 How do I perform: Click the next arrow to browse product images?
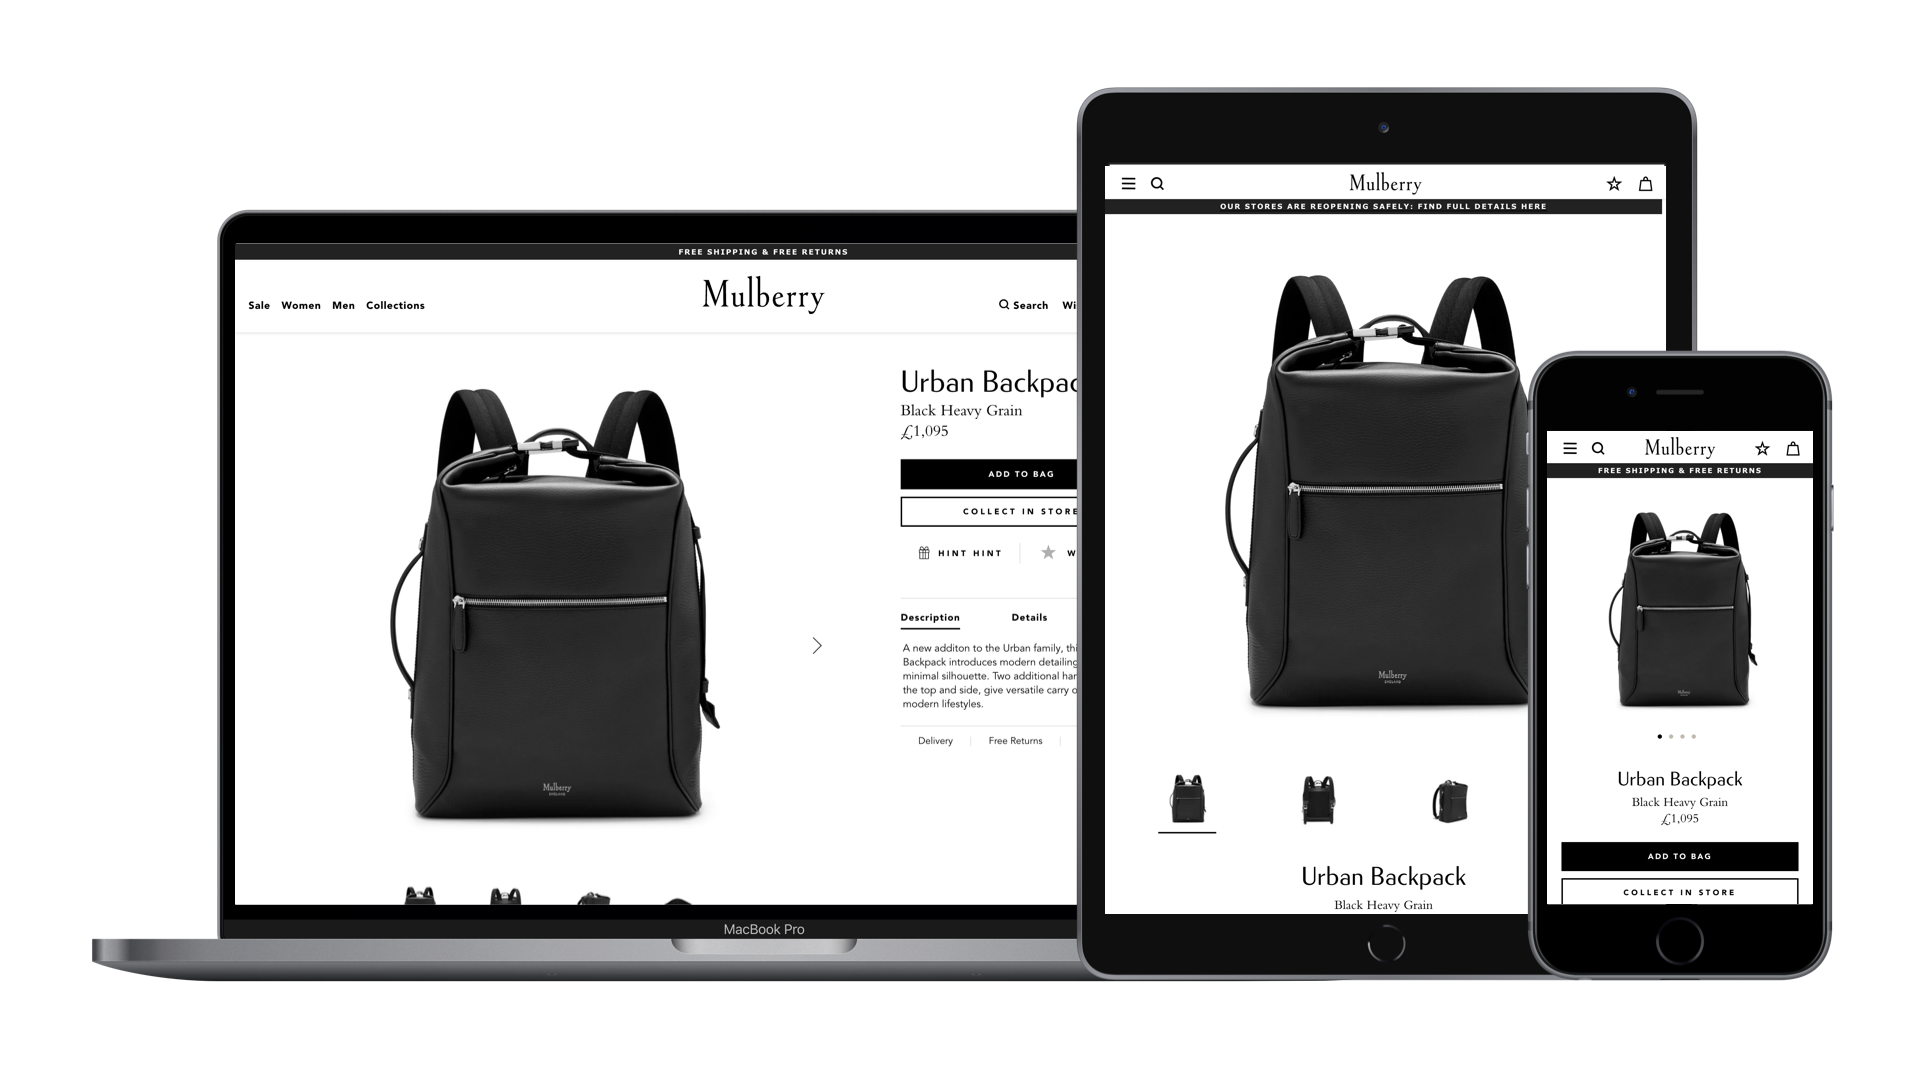pyautogui.click(x=816, y=645)
